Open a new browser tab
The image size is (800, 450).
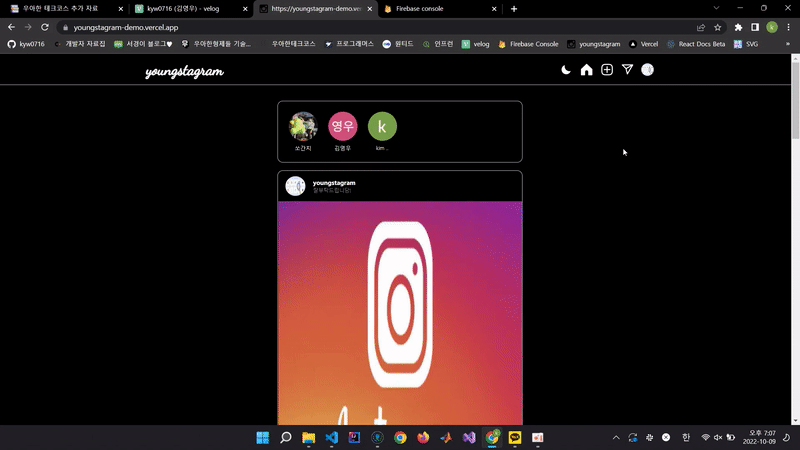(x=514, y=9)
